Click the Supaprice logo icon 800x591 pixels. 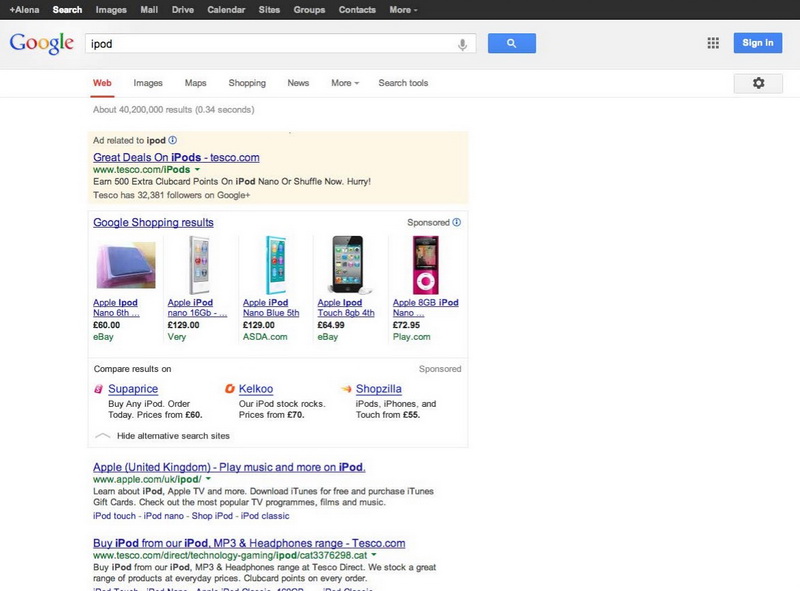(99, 389)
